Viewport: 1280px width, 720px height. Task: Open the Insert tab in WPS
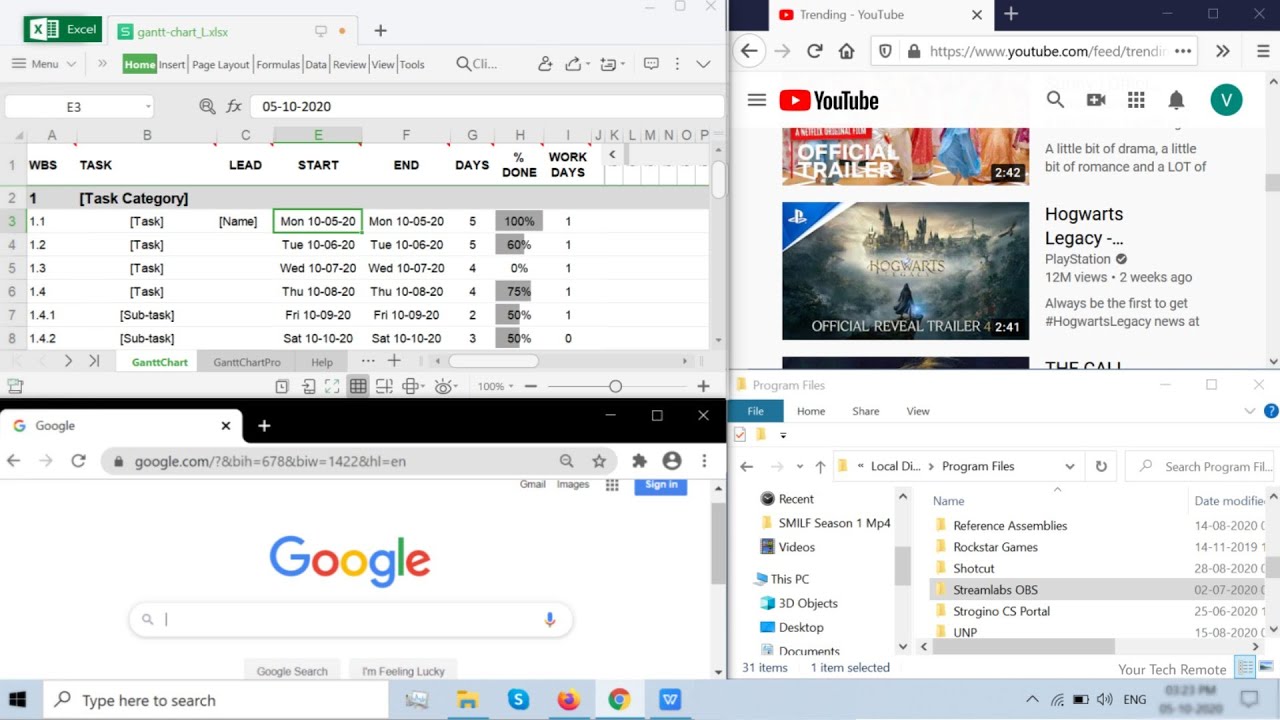pyautogui.click(x=172, y=64)
